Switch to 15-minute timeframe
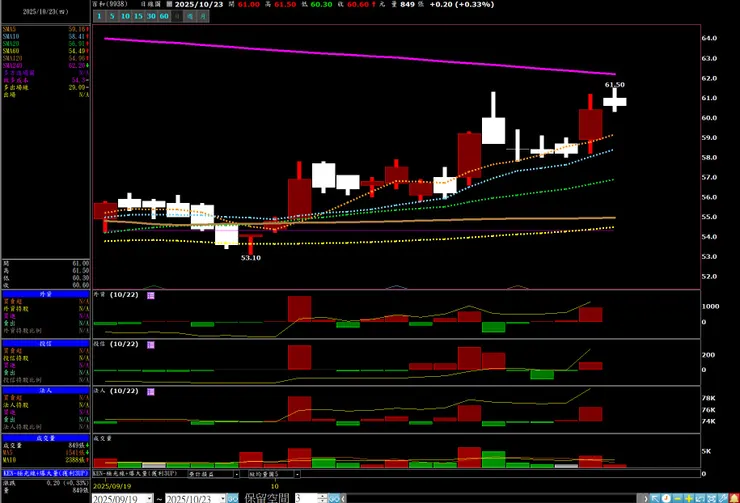The height and width of the screenshot is (503, 740). (x=138, y=16)
